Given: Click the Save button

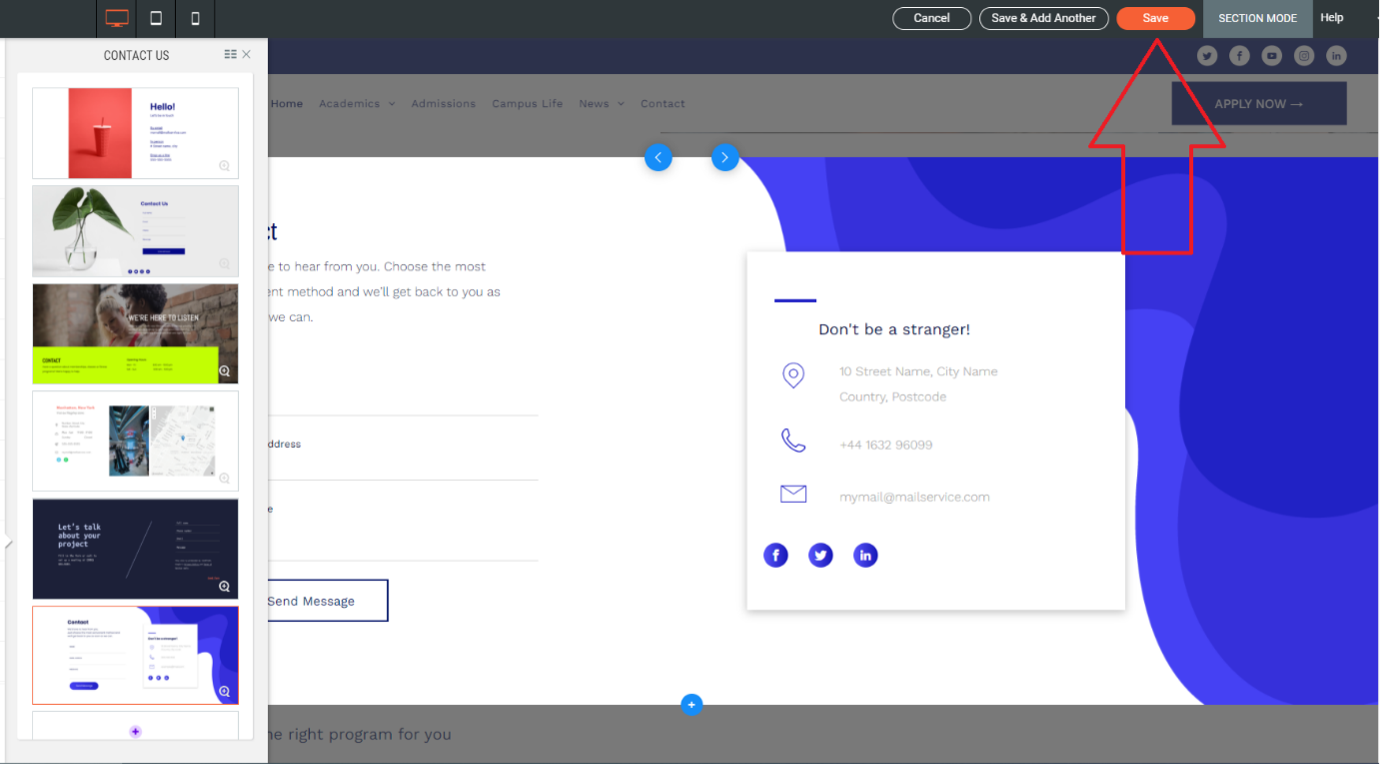Looking at the screenshot, I should pos(1155,17).
